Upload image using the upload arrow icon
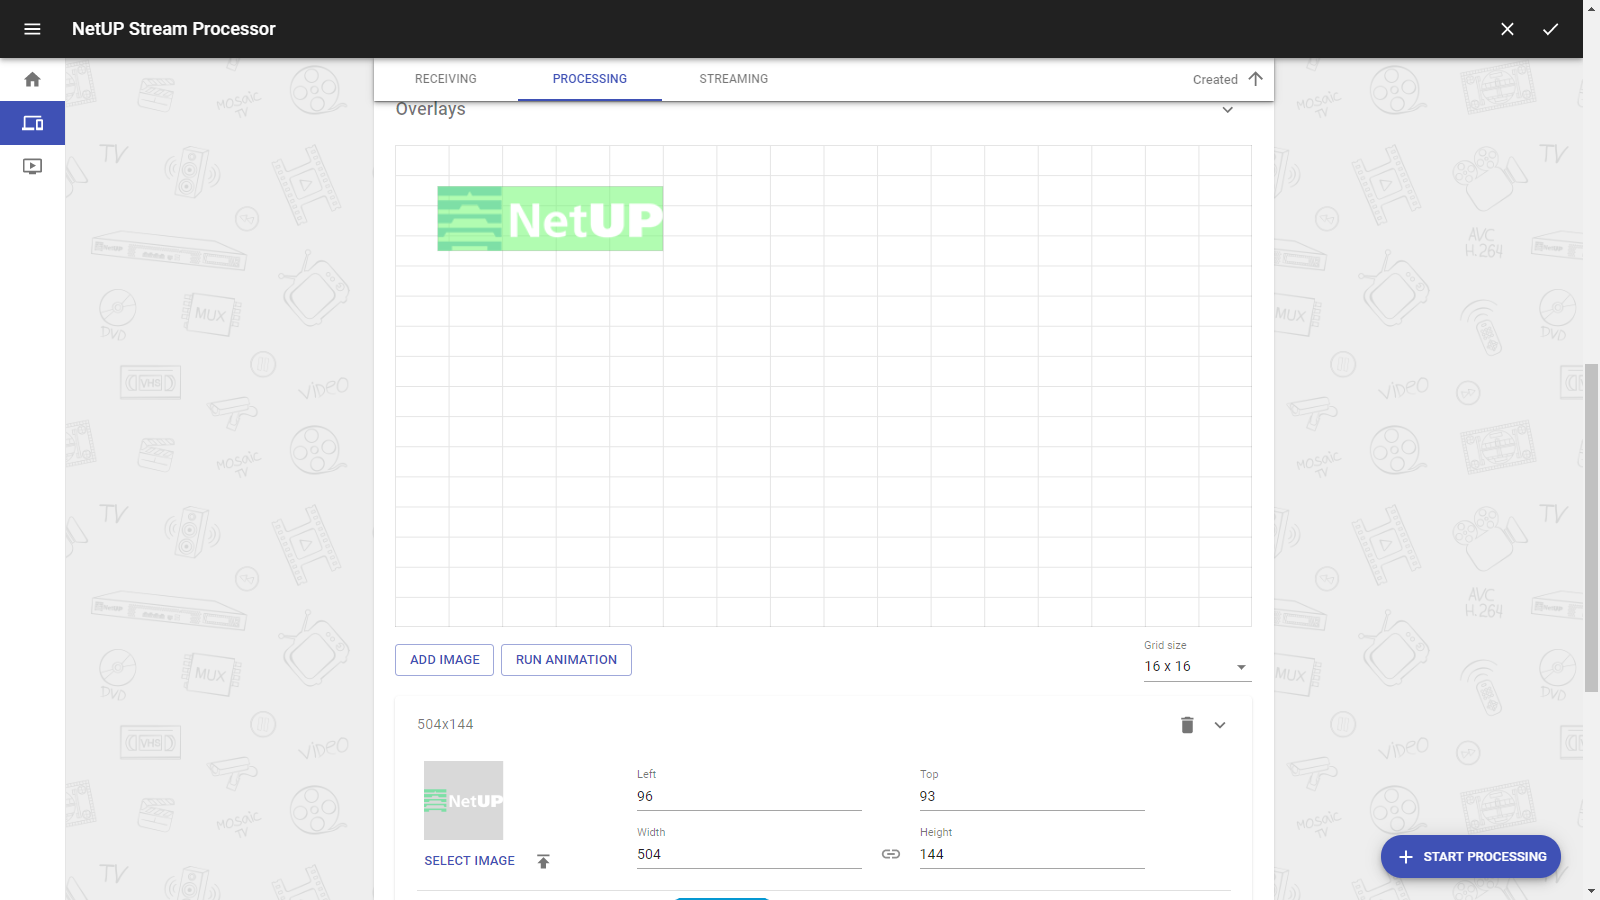The image size is (1600, 900). [x=543, y=861]
